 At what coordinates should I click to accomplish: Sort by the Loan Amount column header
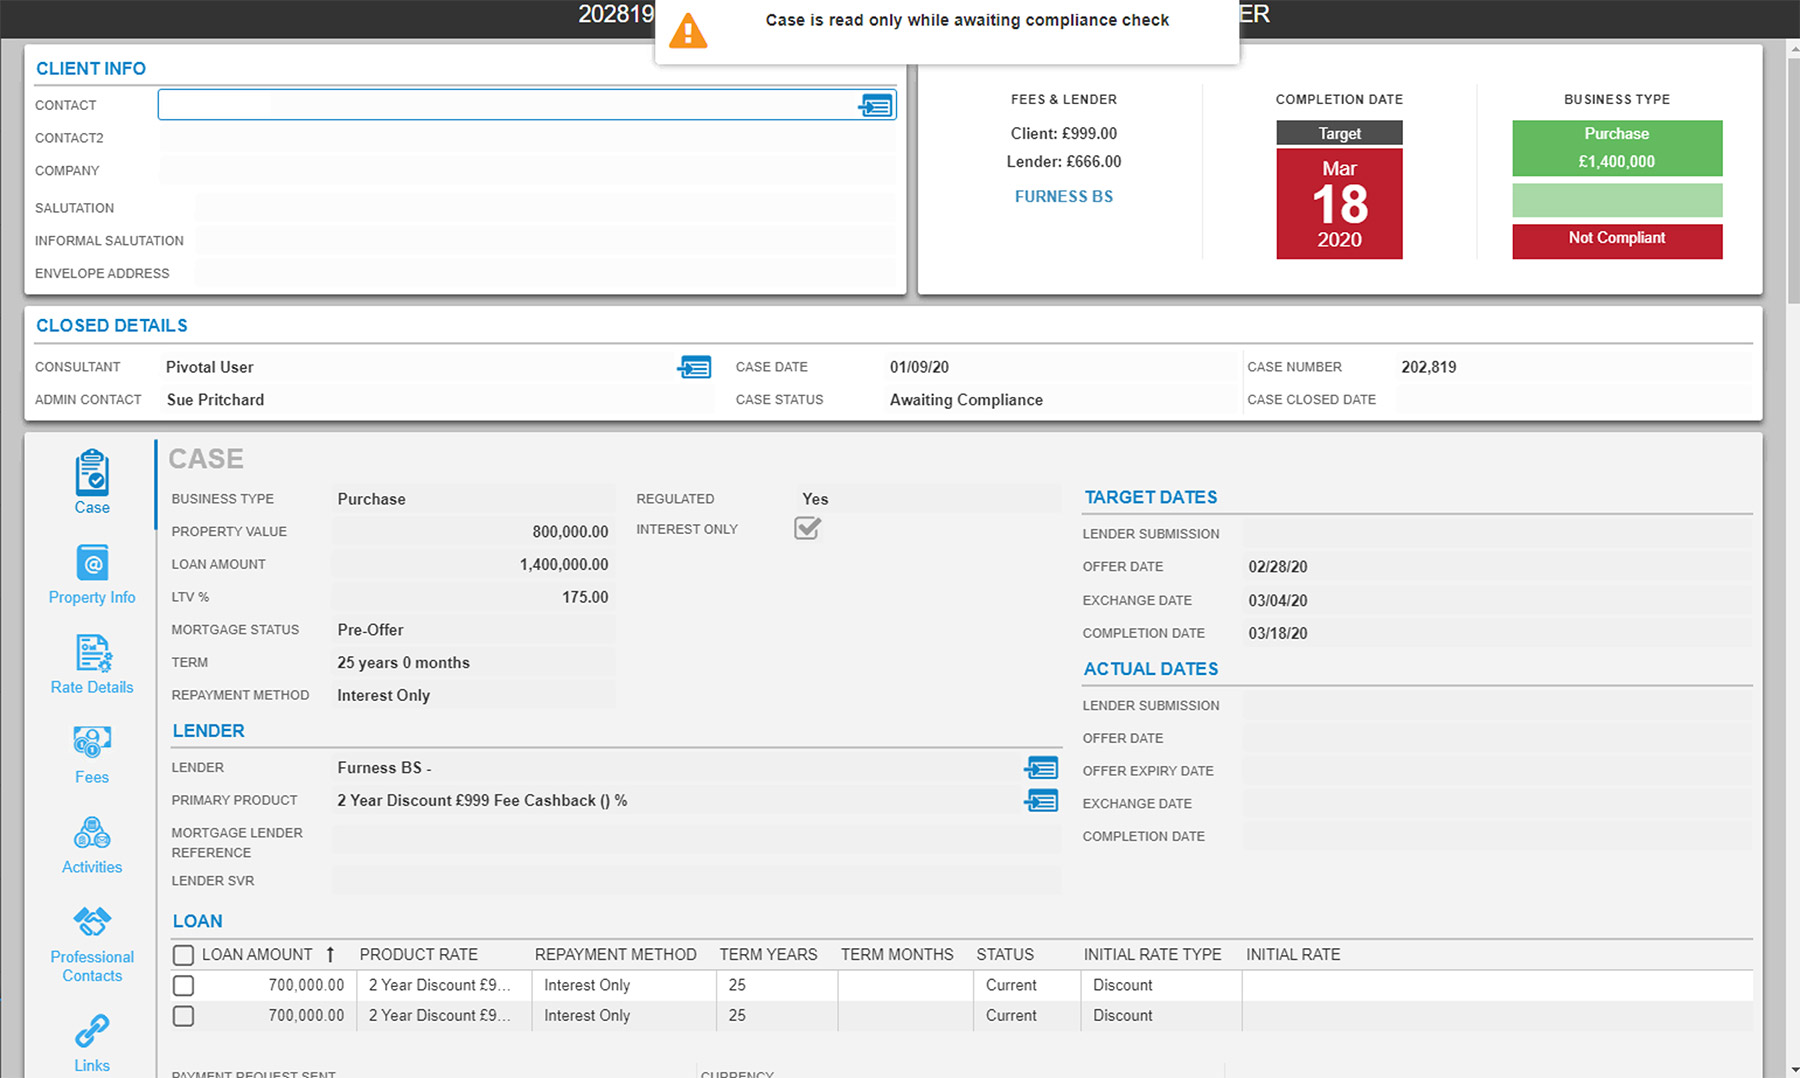coord(257,955)
